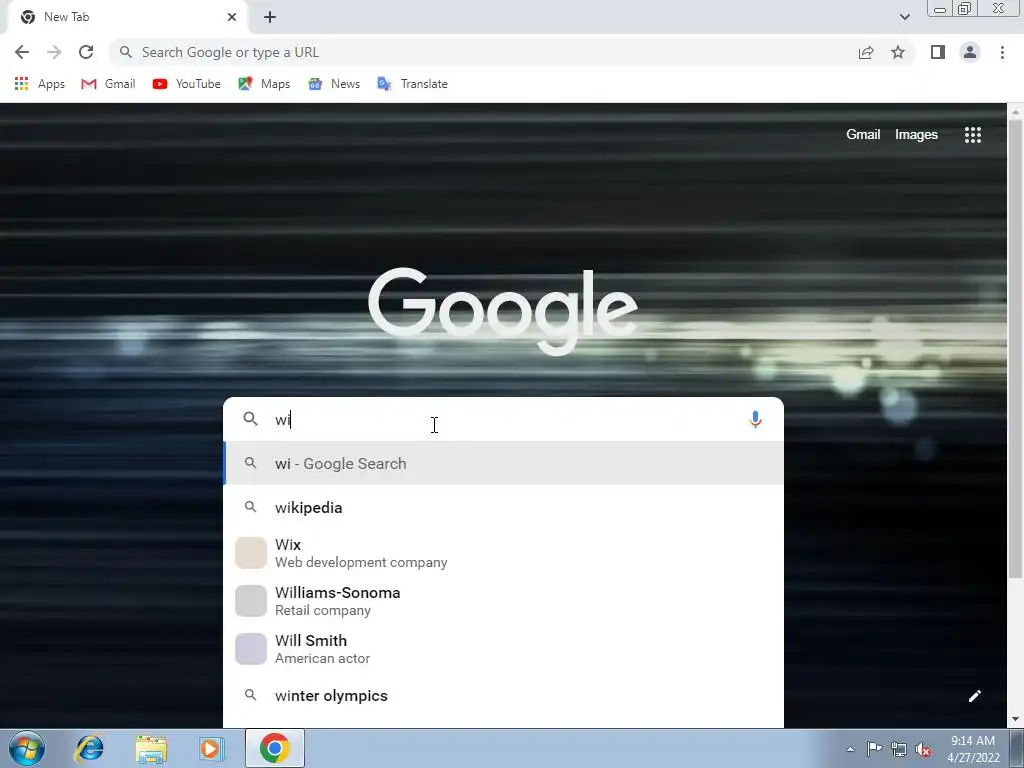Viewport: 1024px width, 768px height.
Task: Click the scrollbar down arrow
Action: point(1015,719)
